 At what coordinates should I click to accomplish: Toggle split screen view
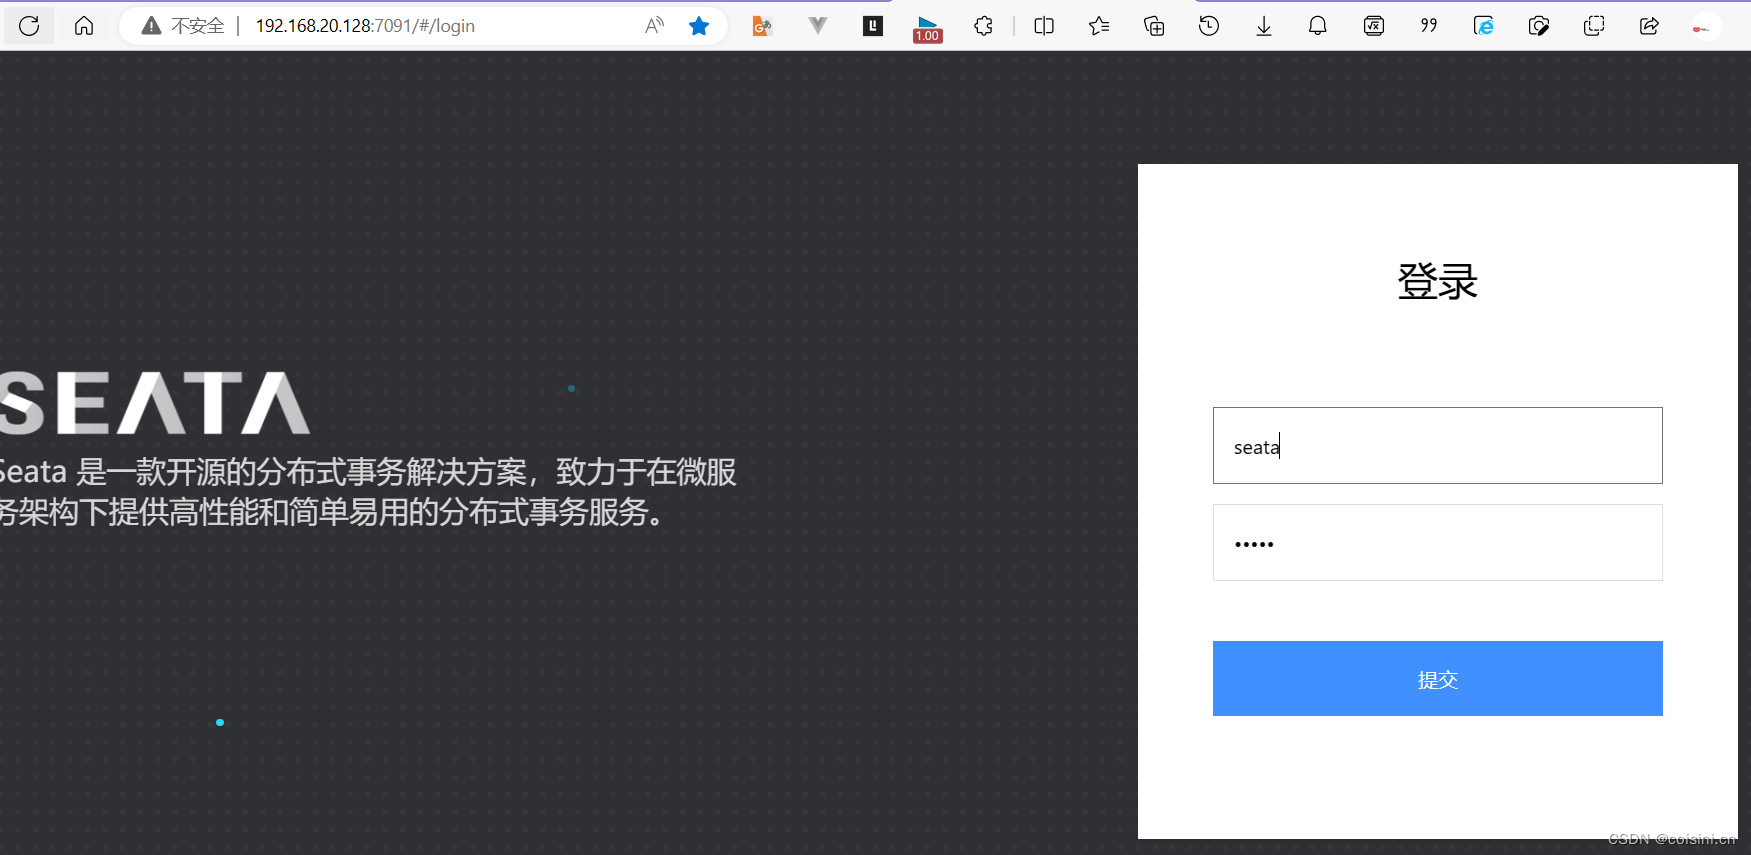(1044, 26)
